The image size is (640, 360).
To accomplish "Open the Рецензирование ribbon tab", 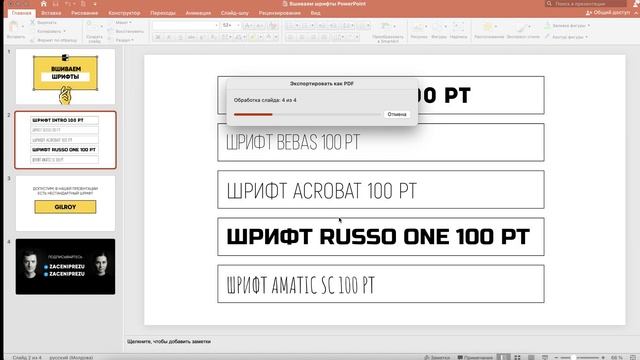I will pos(280,13).
